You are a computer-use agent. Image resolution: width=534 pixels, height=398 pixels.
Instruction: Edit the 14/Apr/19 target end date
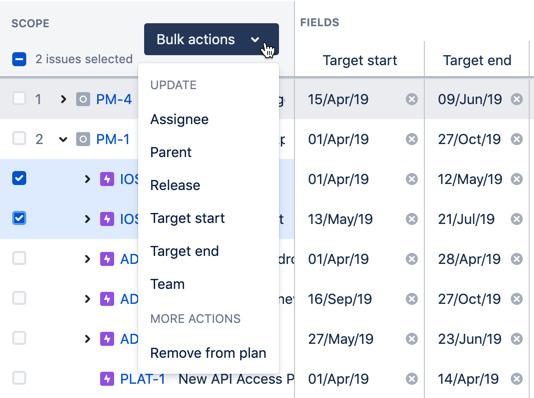click(x=468, y=379)
